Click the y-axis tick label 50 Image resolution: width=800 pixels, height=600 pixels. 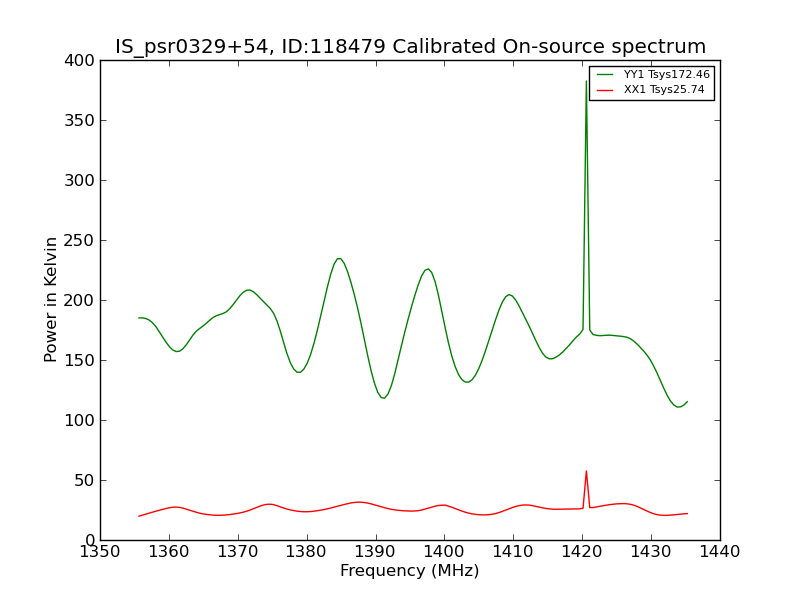(x=84, y=481)
